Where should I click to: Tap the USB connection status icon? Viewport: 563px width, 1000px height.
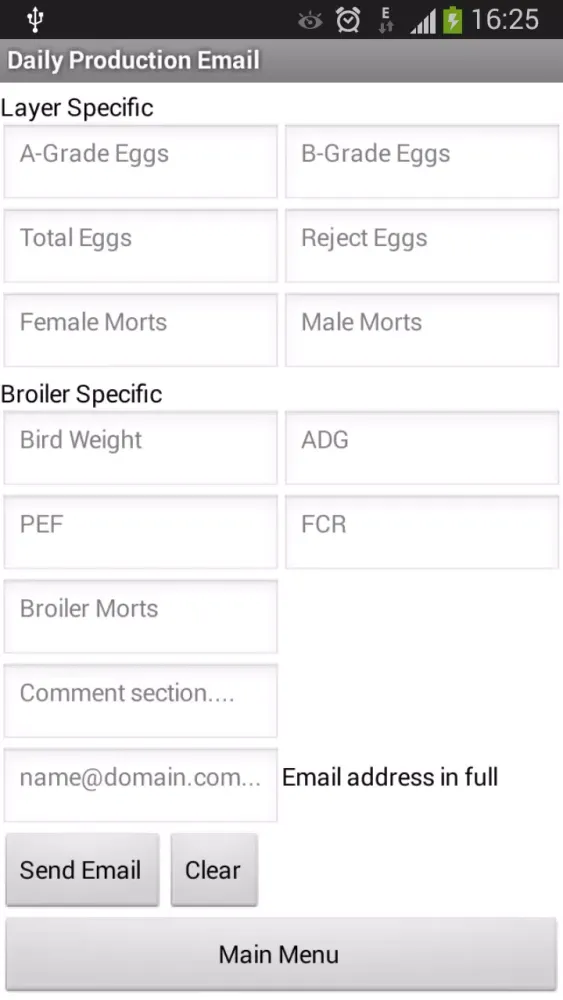(35, 20)
